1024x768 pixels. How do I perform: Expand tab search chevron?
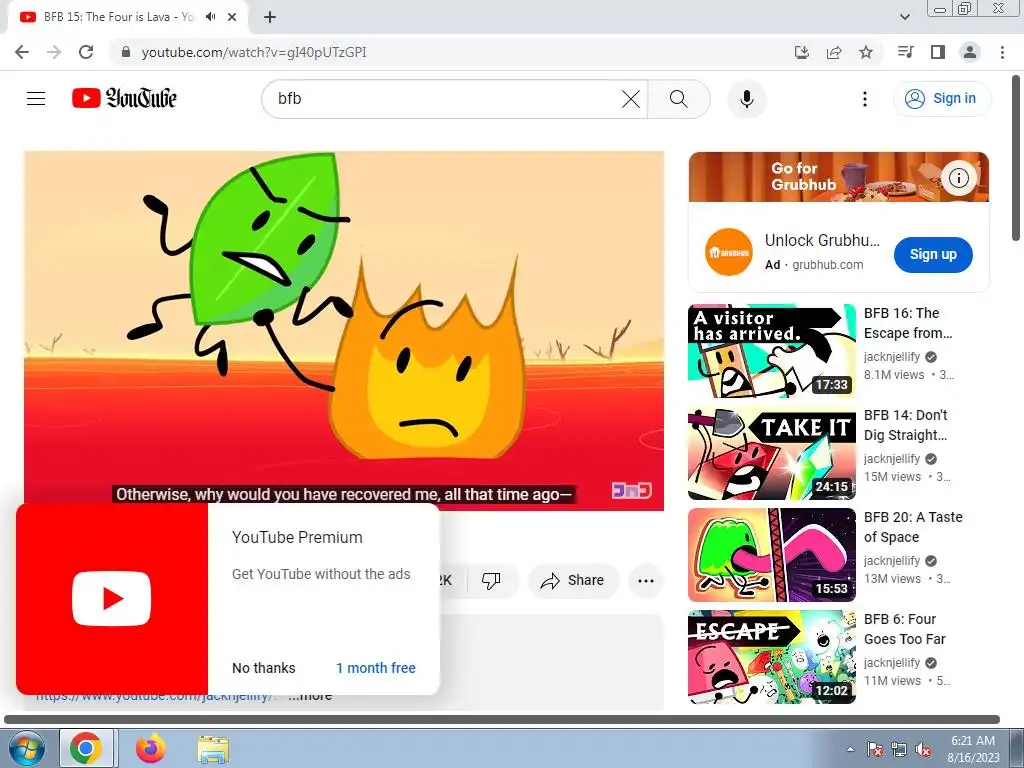[904, 17]
